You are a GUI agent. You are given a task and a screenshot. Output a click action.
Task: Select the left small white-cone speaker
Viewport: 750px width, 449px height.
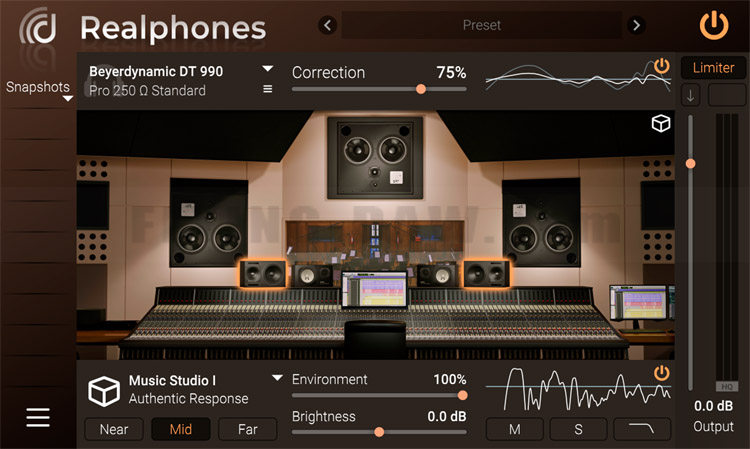(x=313, y=276)
